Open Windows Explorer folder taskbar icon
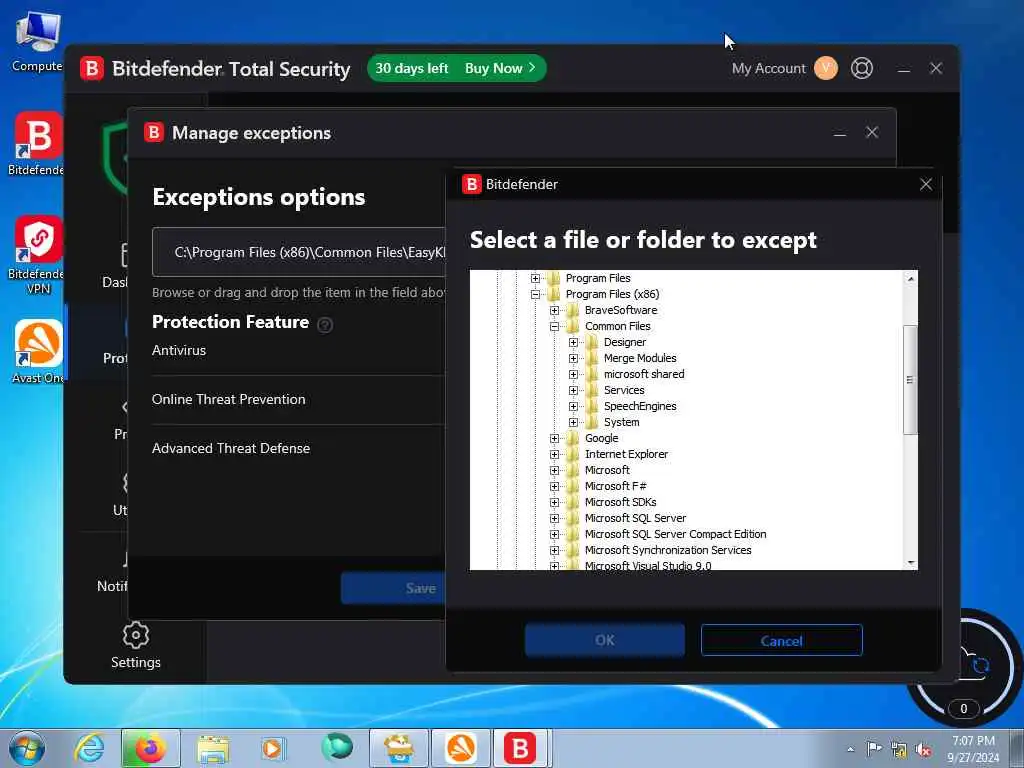Screen dimensions: 1024x768 point(213,748)
